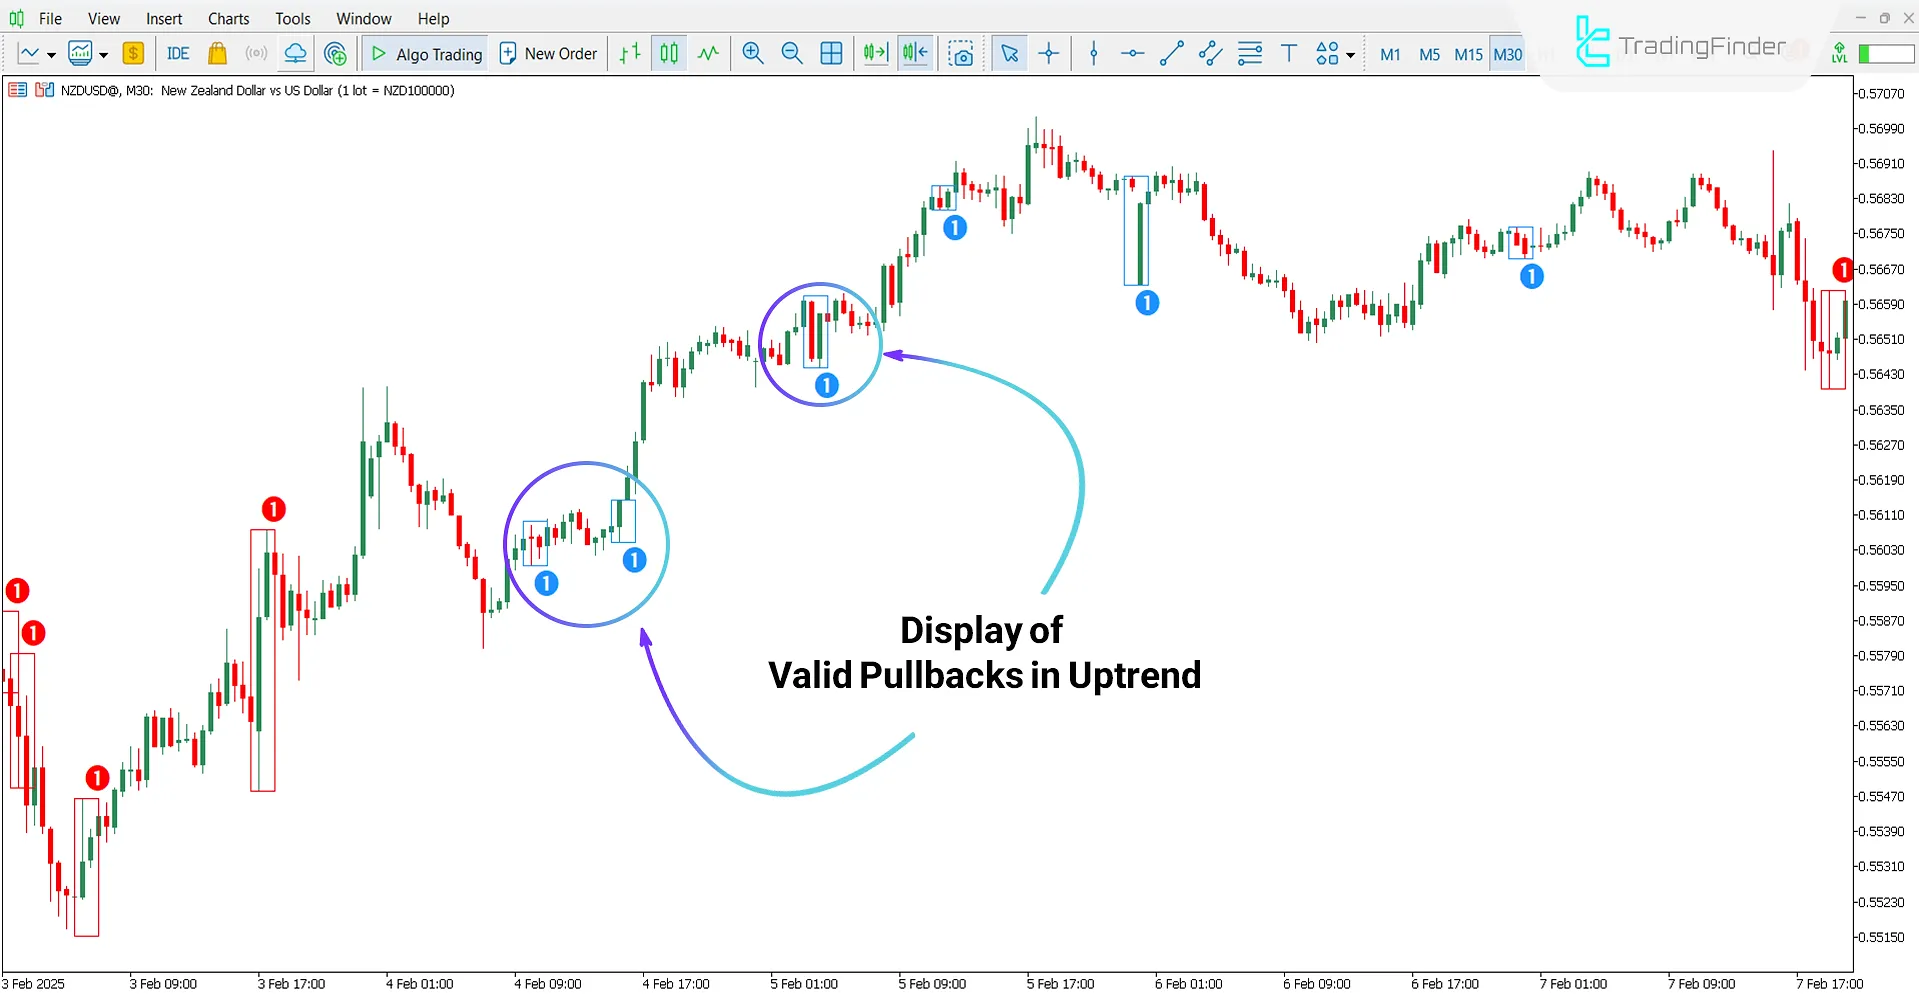The width and height of the screenshot is (1919, 996).
Task: Select the Vertical Line drawing tool
Action: (1093, 53)
